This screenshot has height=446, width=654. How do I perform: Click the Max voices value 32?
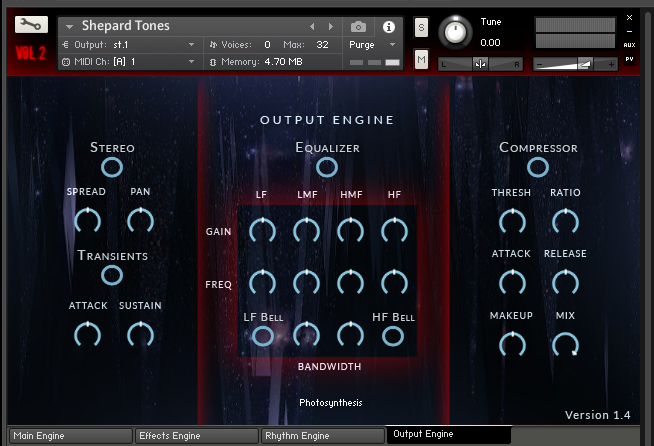(322, 45)
